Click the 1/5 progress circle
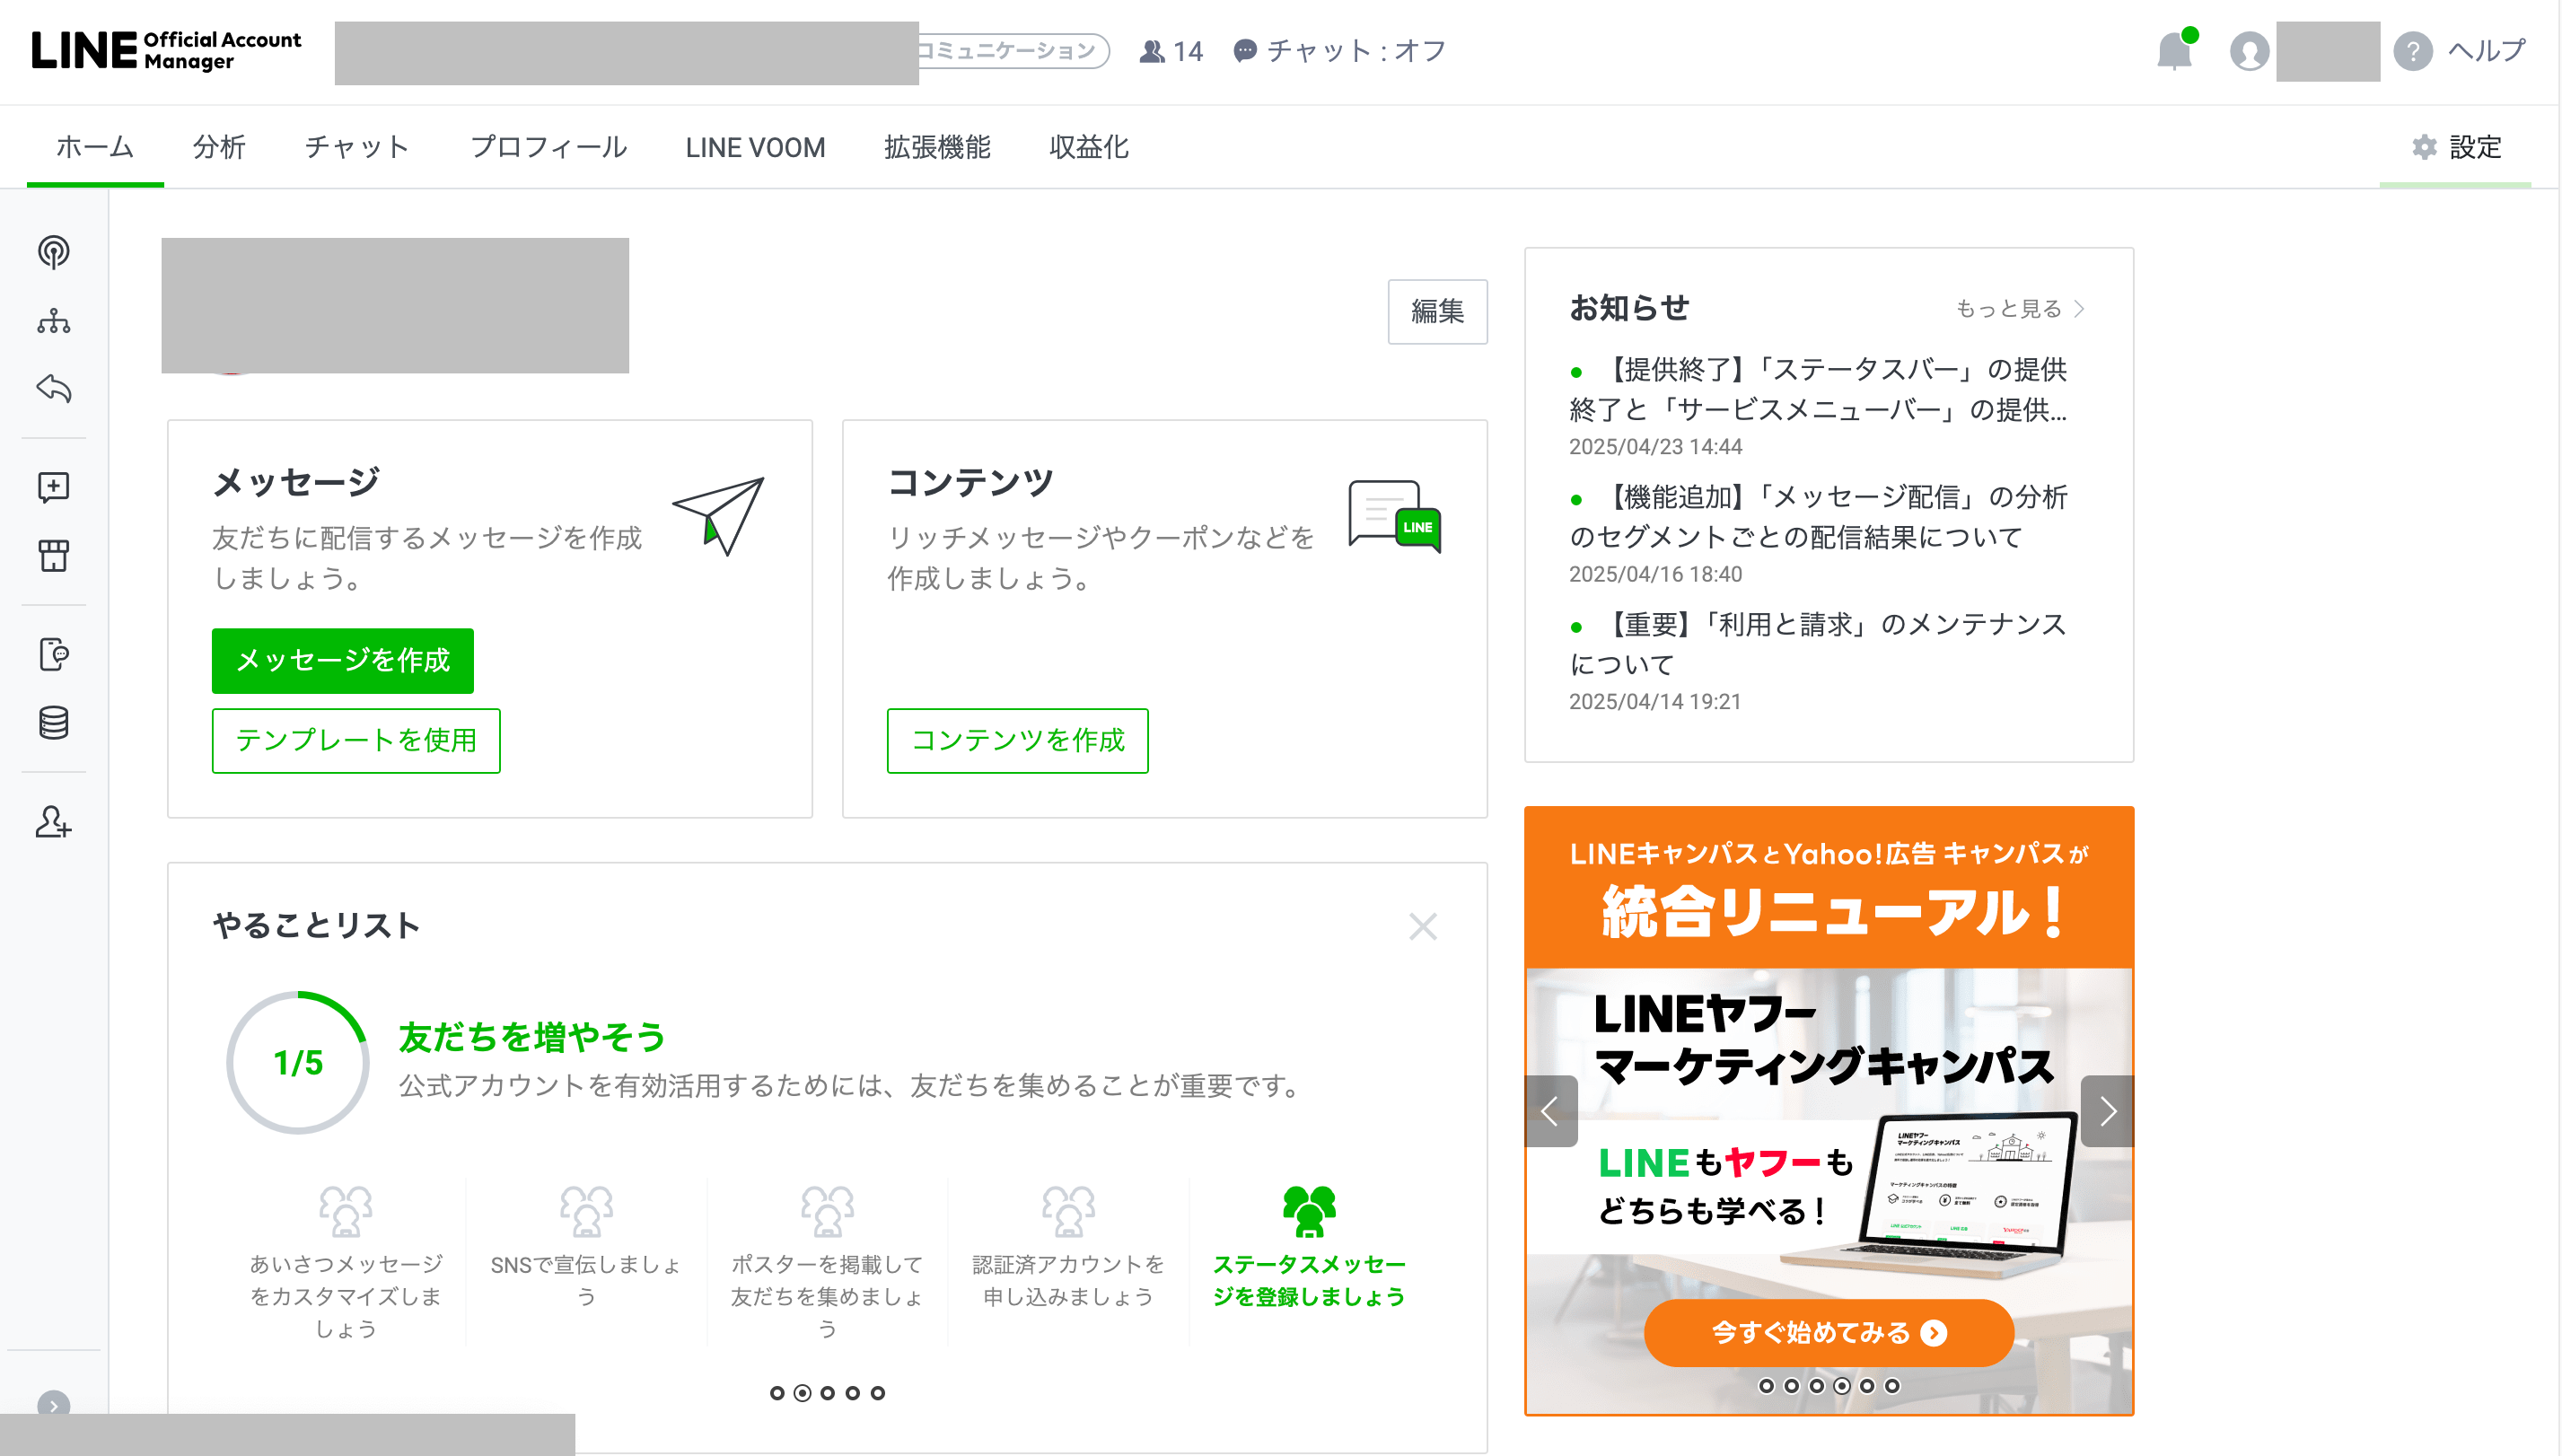The height and width of the screenshot is (1456, 2562). pos(298,1062)
